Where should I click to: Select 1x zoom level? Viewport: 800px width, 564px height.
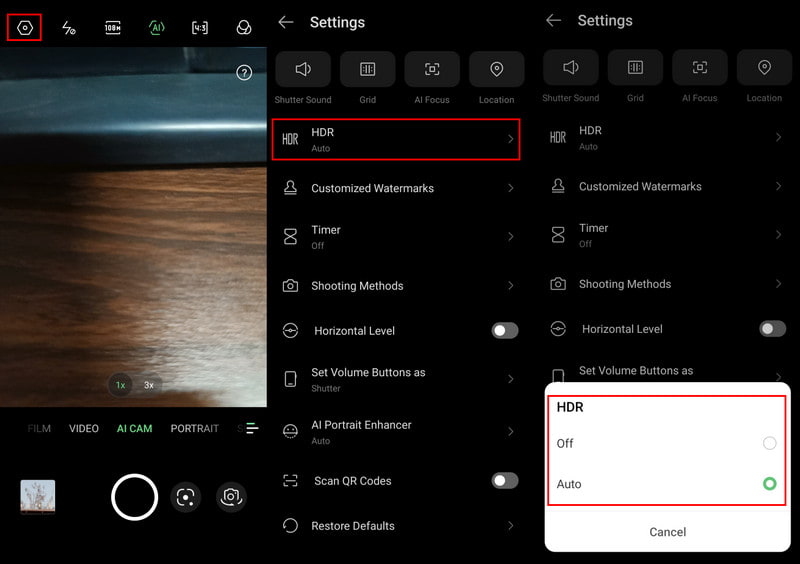tap(120, 385)
